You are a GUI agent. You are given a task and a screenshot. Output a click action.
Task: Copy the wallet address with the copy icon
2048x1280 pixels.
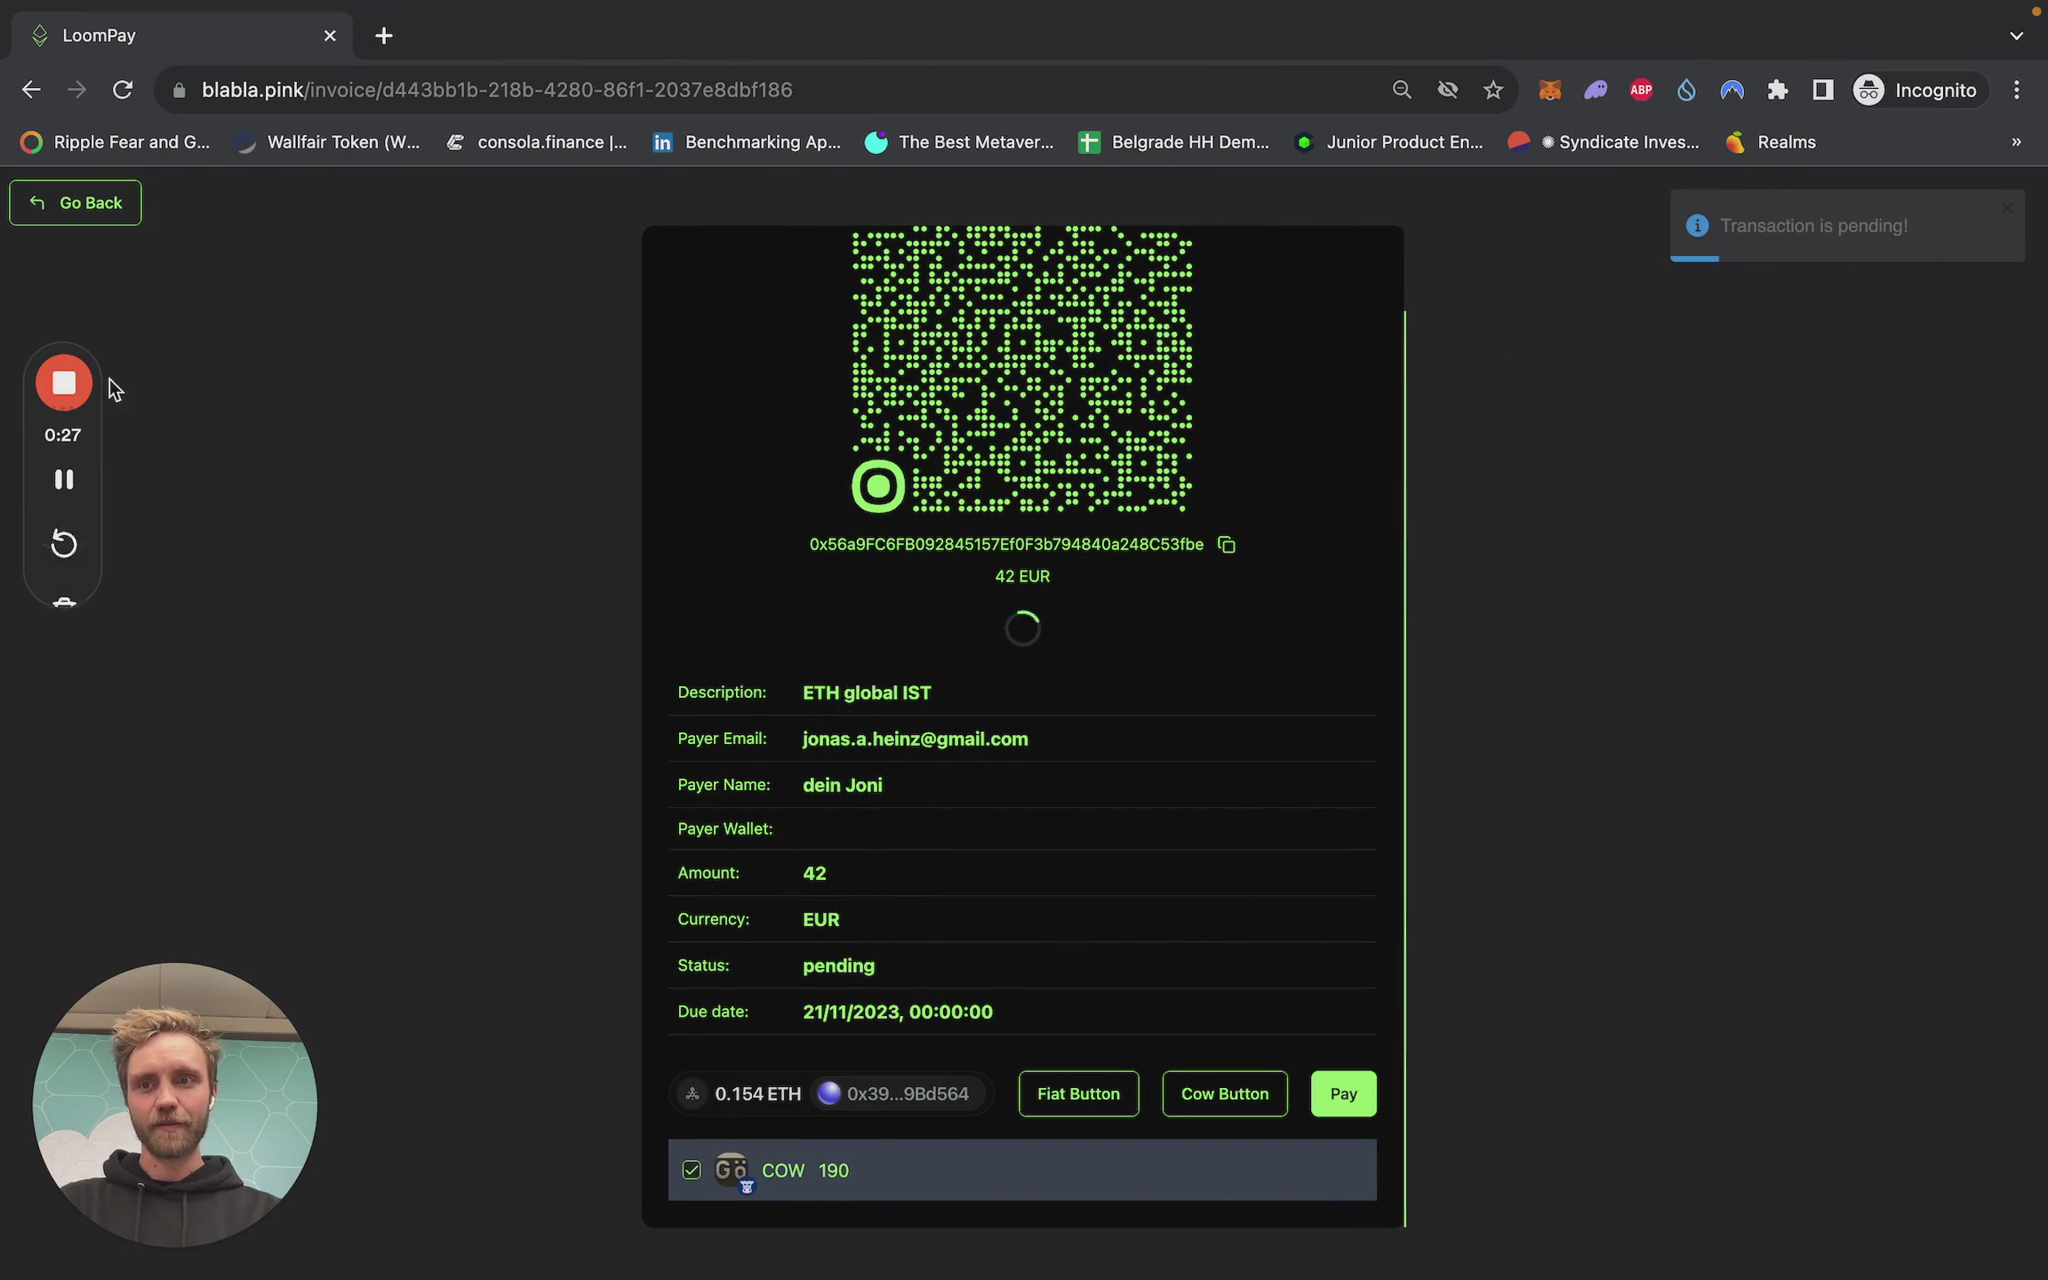tap(1226, 545)
